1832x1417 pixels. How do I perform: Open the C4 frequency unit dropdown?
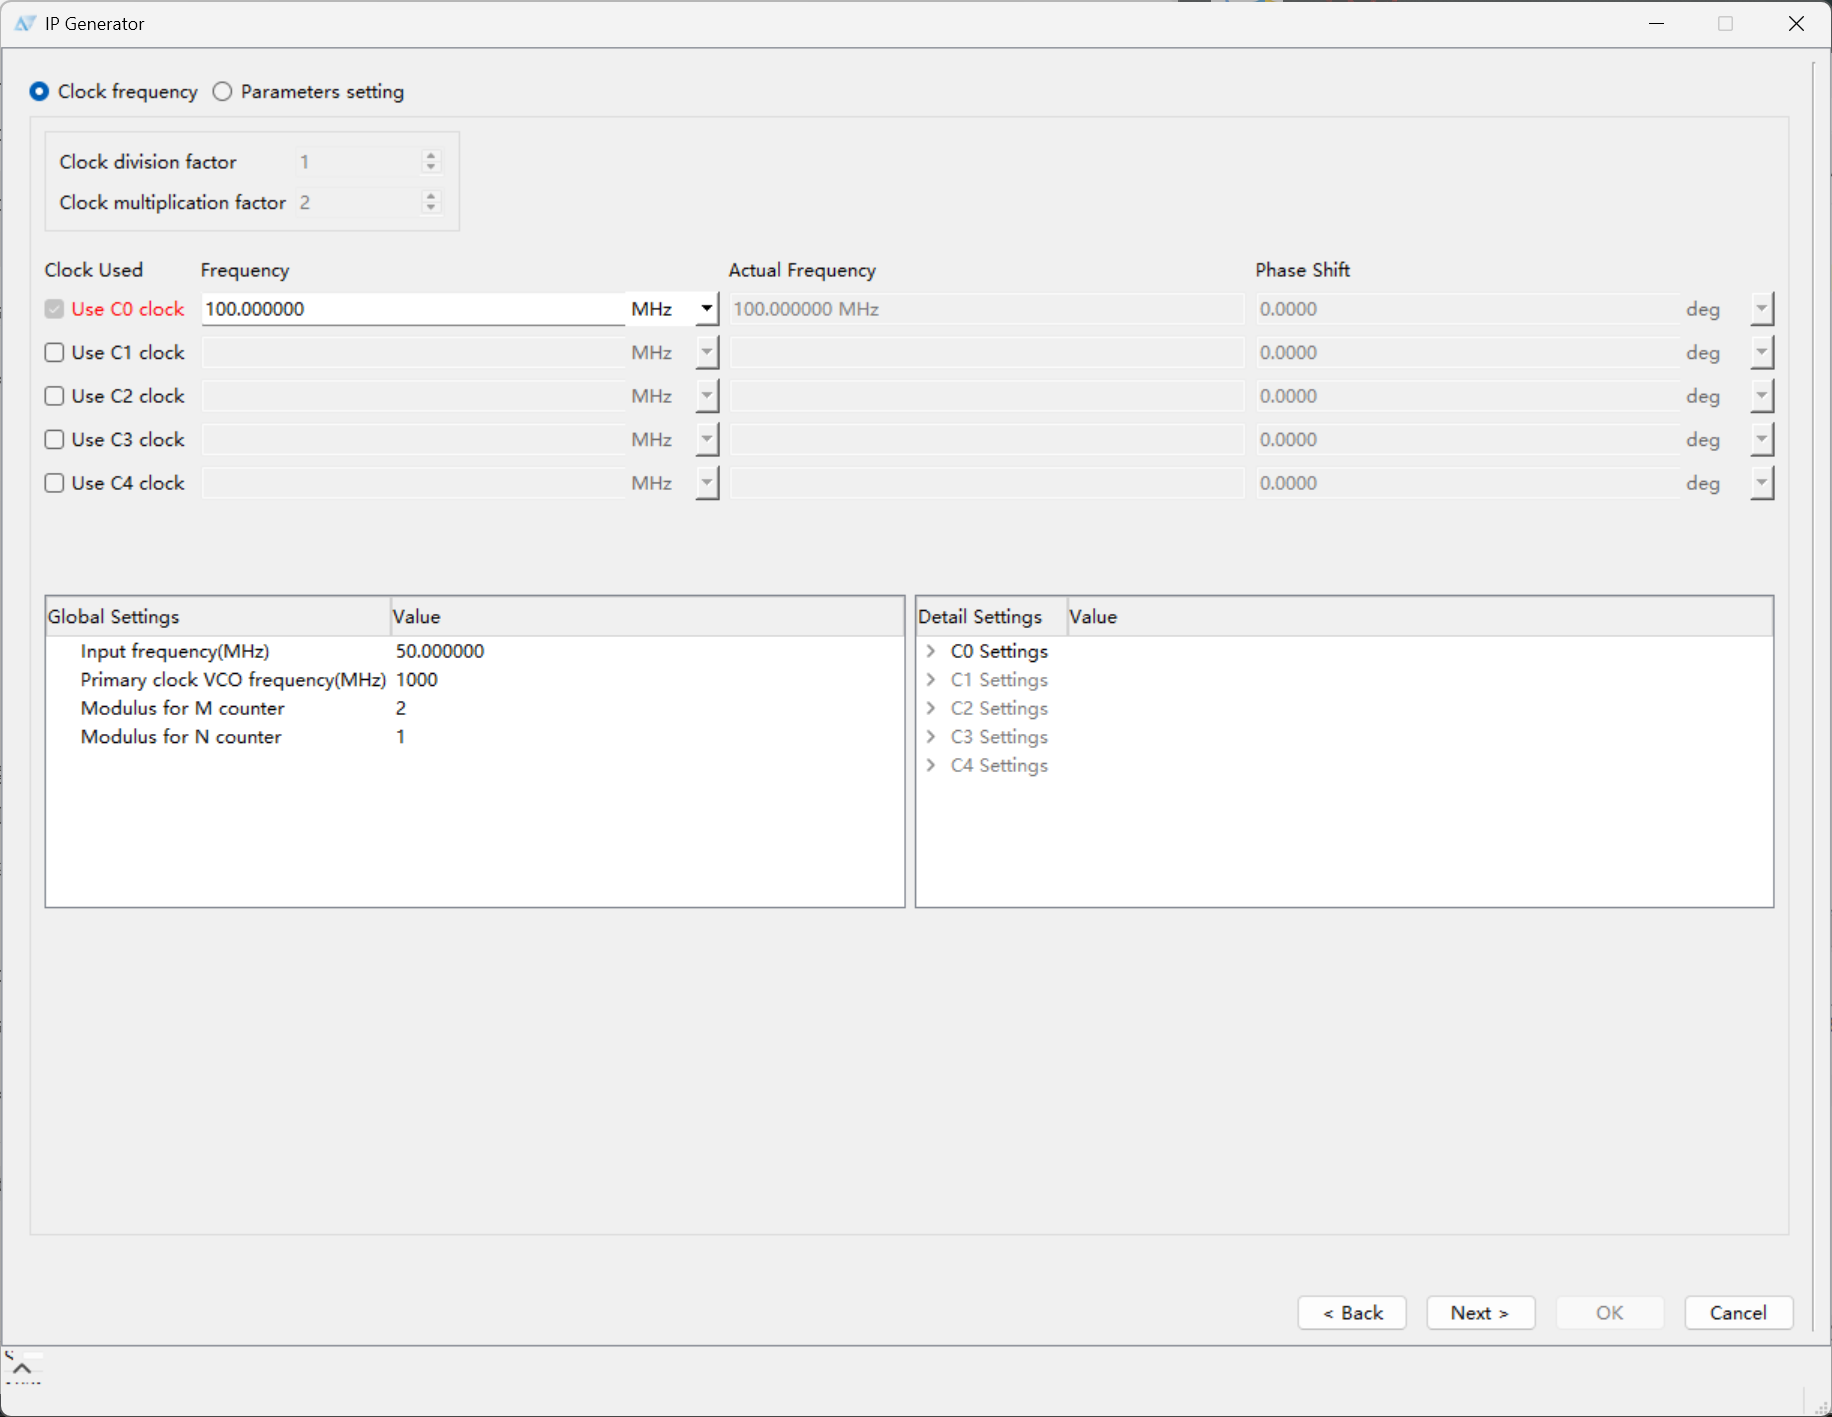[x=707, y=483]
